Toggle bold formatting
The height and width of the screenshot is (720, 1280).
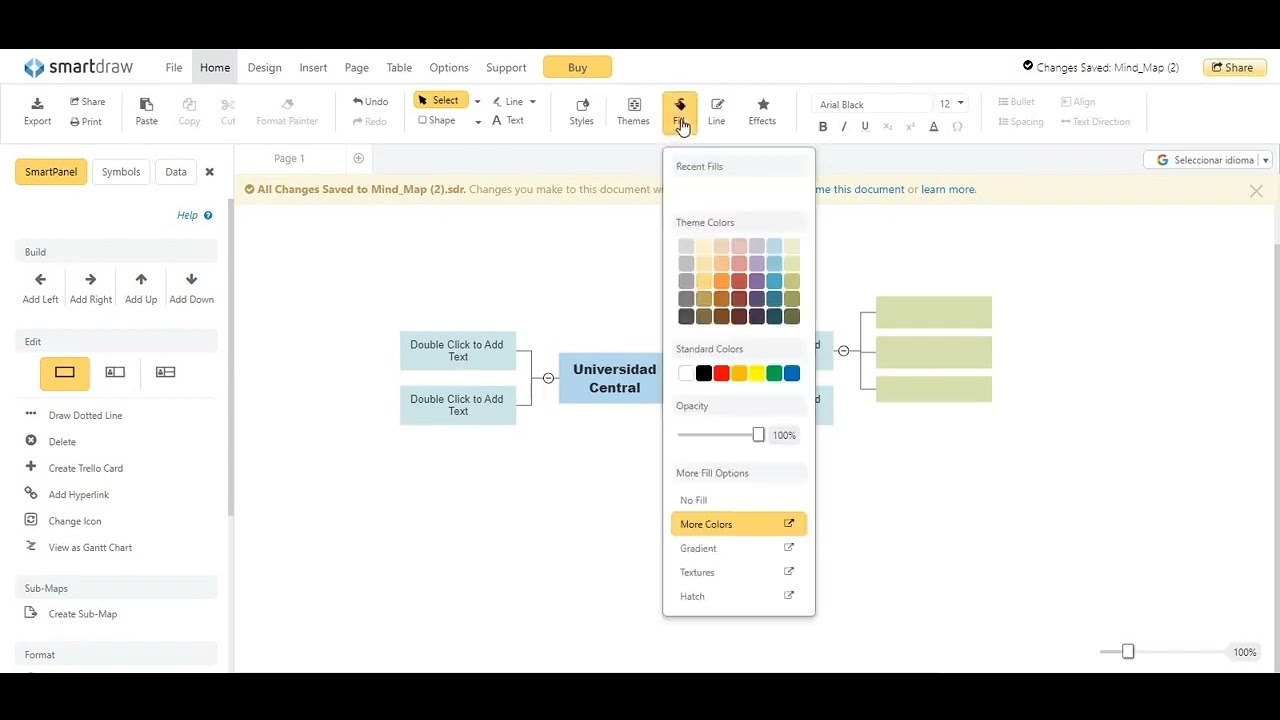point(823,127)
